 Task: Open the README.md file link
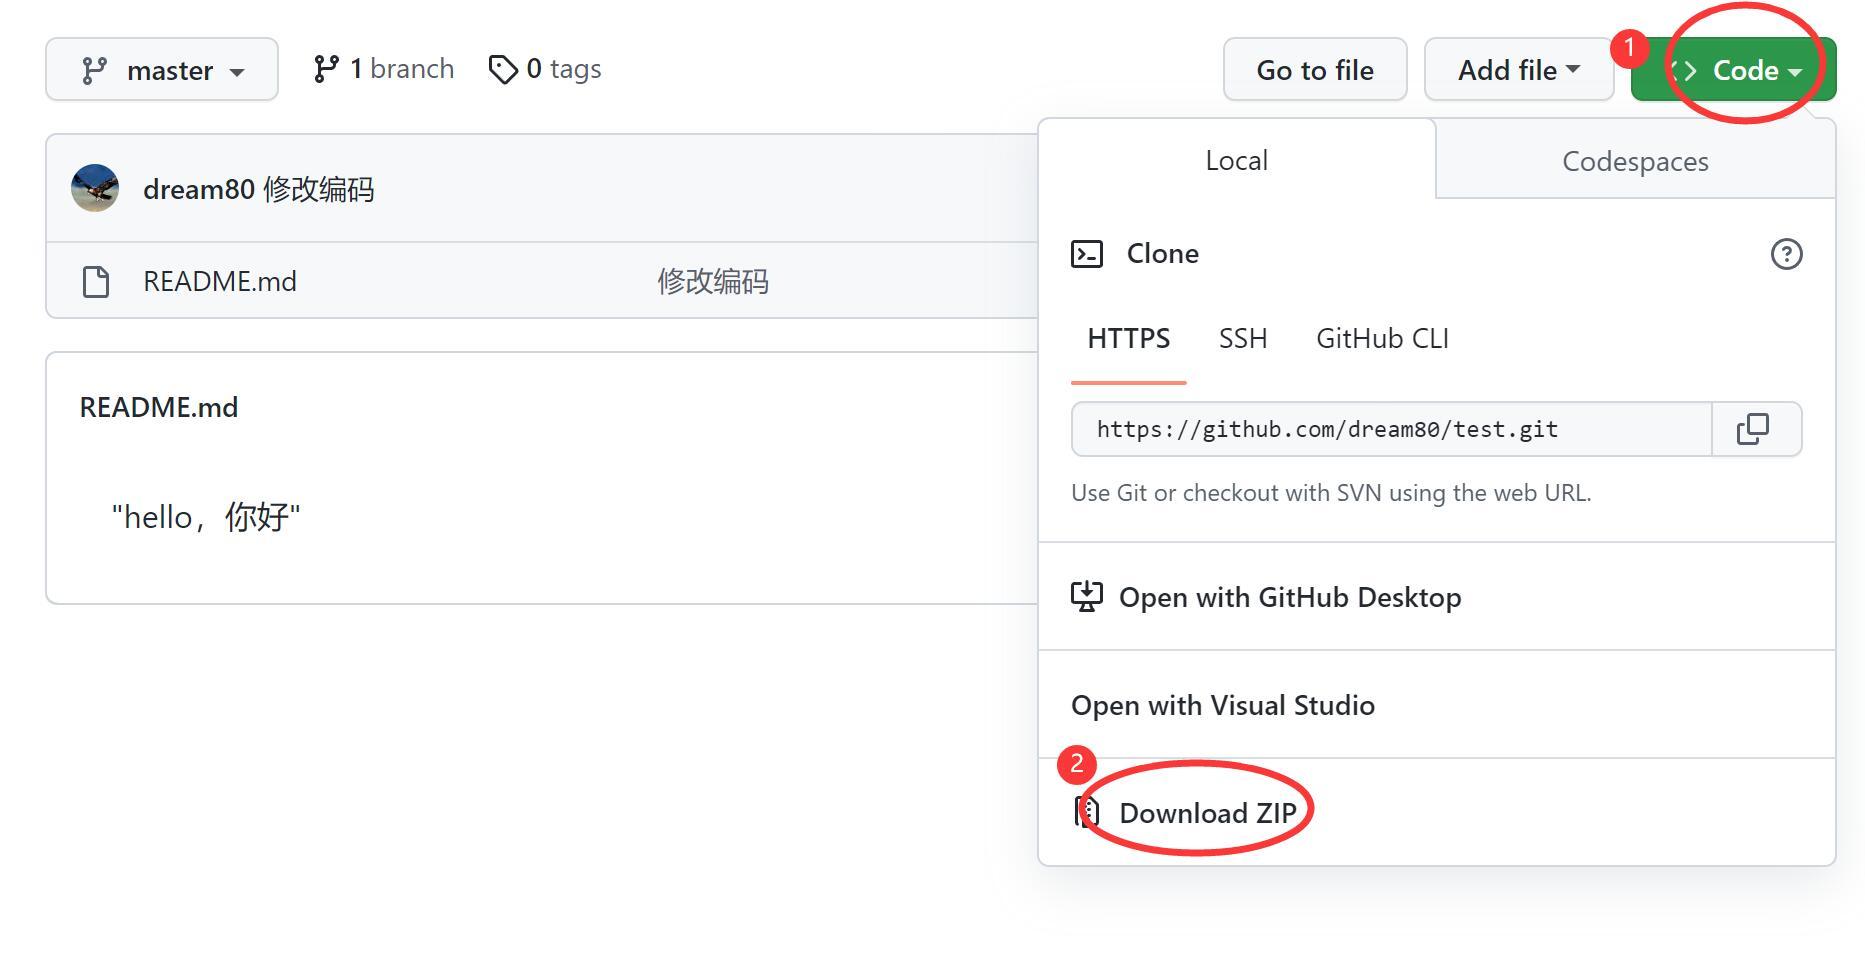click(220, 281)
